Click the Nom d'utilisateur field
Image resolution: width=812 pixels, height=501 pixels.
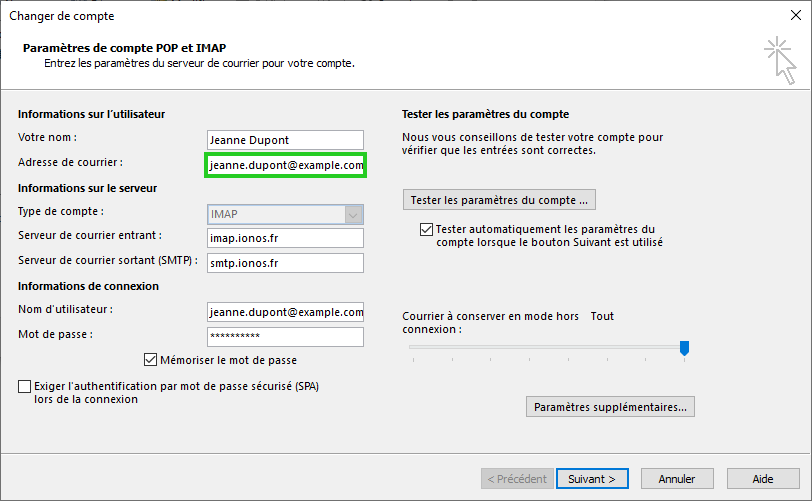click(x=285, y=312)
